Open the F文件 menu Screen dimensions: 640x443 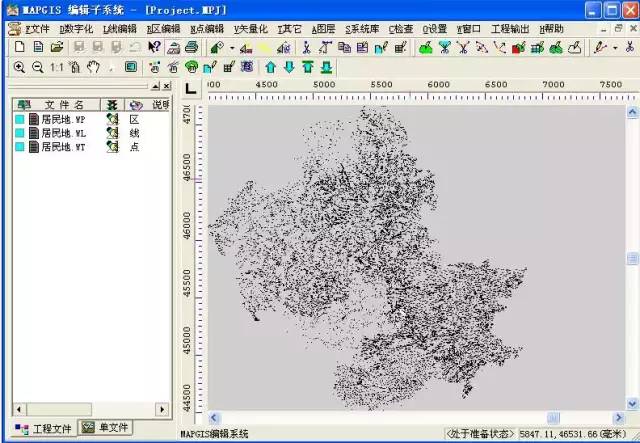(x=37, y=29)
